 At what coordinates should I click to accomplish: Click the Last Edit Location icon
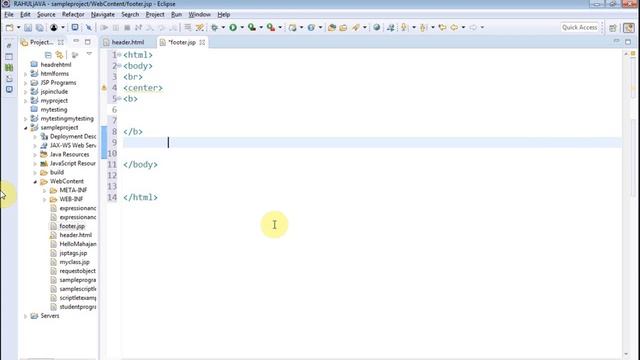(442, 27)
